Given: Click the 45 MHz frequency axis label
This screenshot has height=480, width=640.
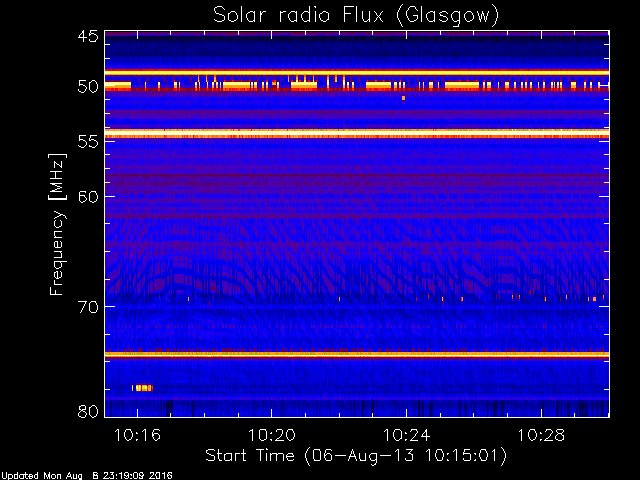Looking at the screenshot, I should tap(88, 36).
